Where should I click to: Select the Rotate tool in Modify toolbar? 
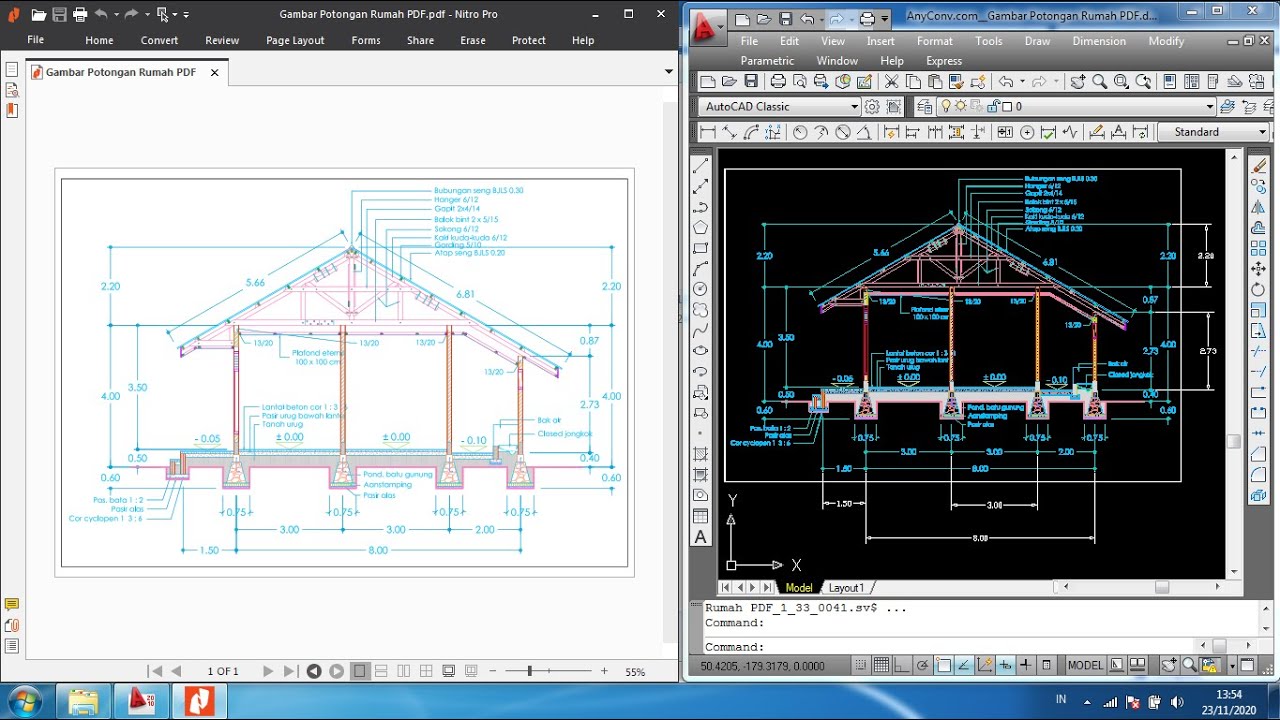point(1258,289)
